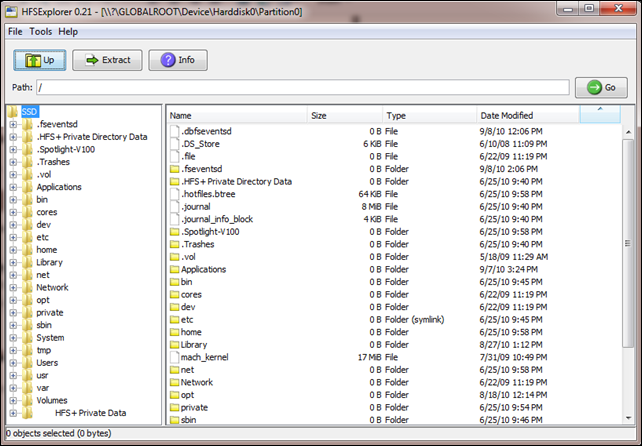The height and width of the screenshot is (446, 642).
Task: Click the Go button
Action: [x=601, y=87]
